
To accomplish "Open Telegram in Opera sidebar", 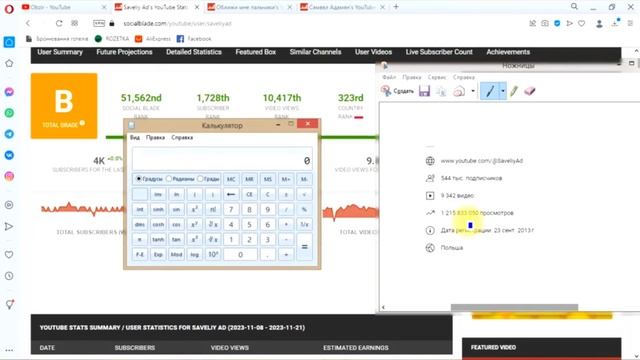I will (x=9, y=134).
